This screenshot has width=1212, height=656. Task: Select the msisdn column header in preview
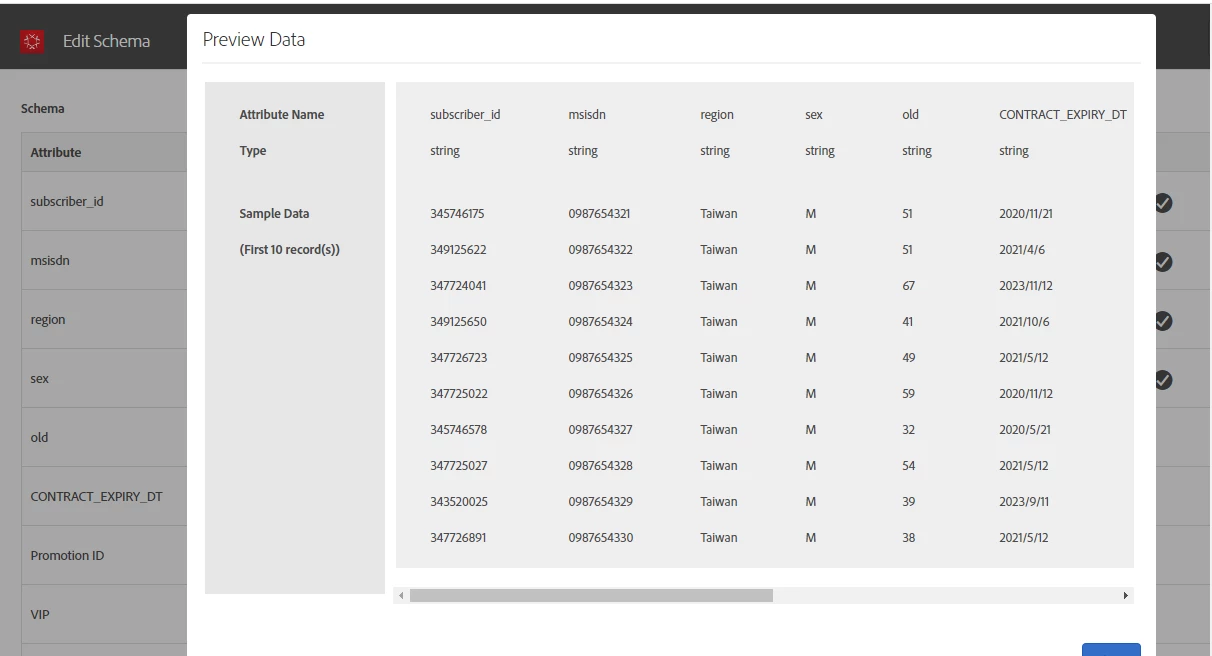tap(587, 115)
